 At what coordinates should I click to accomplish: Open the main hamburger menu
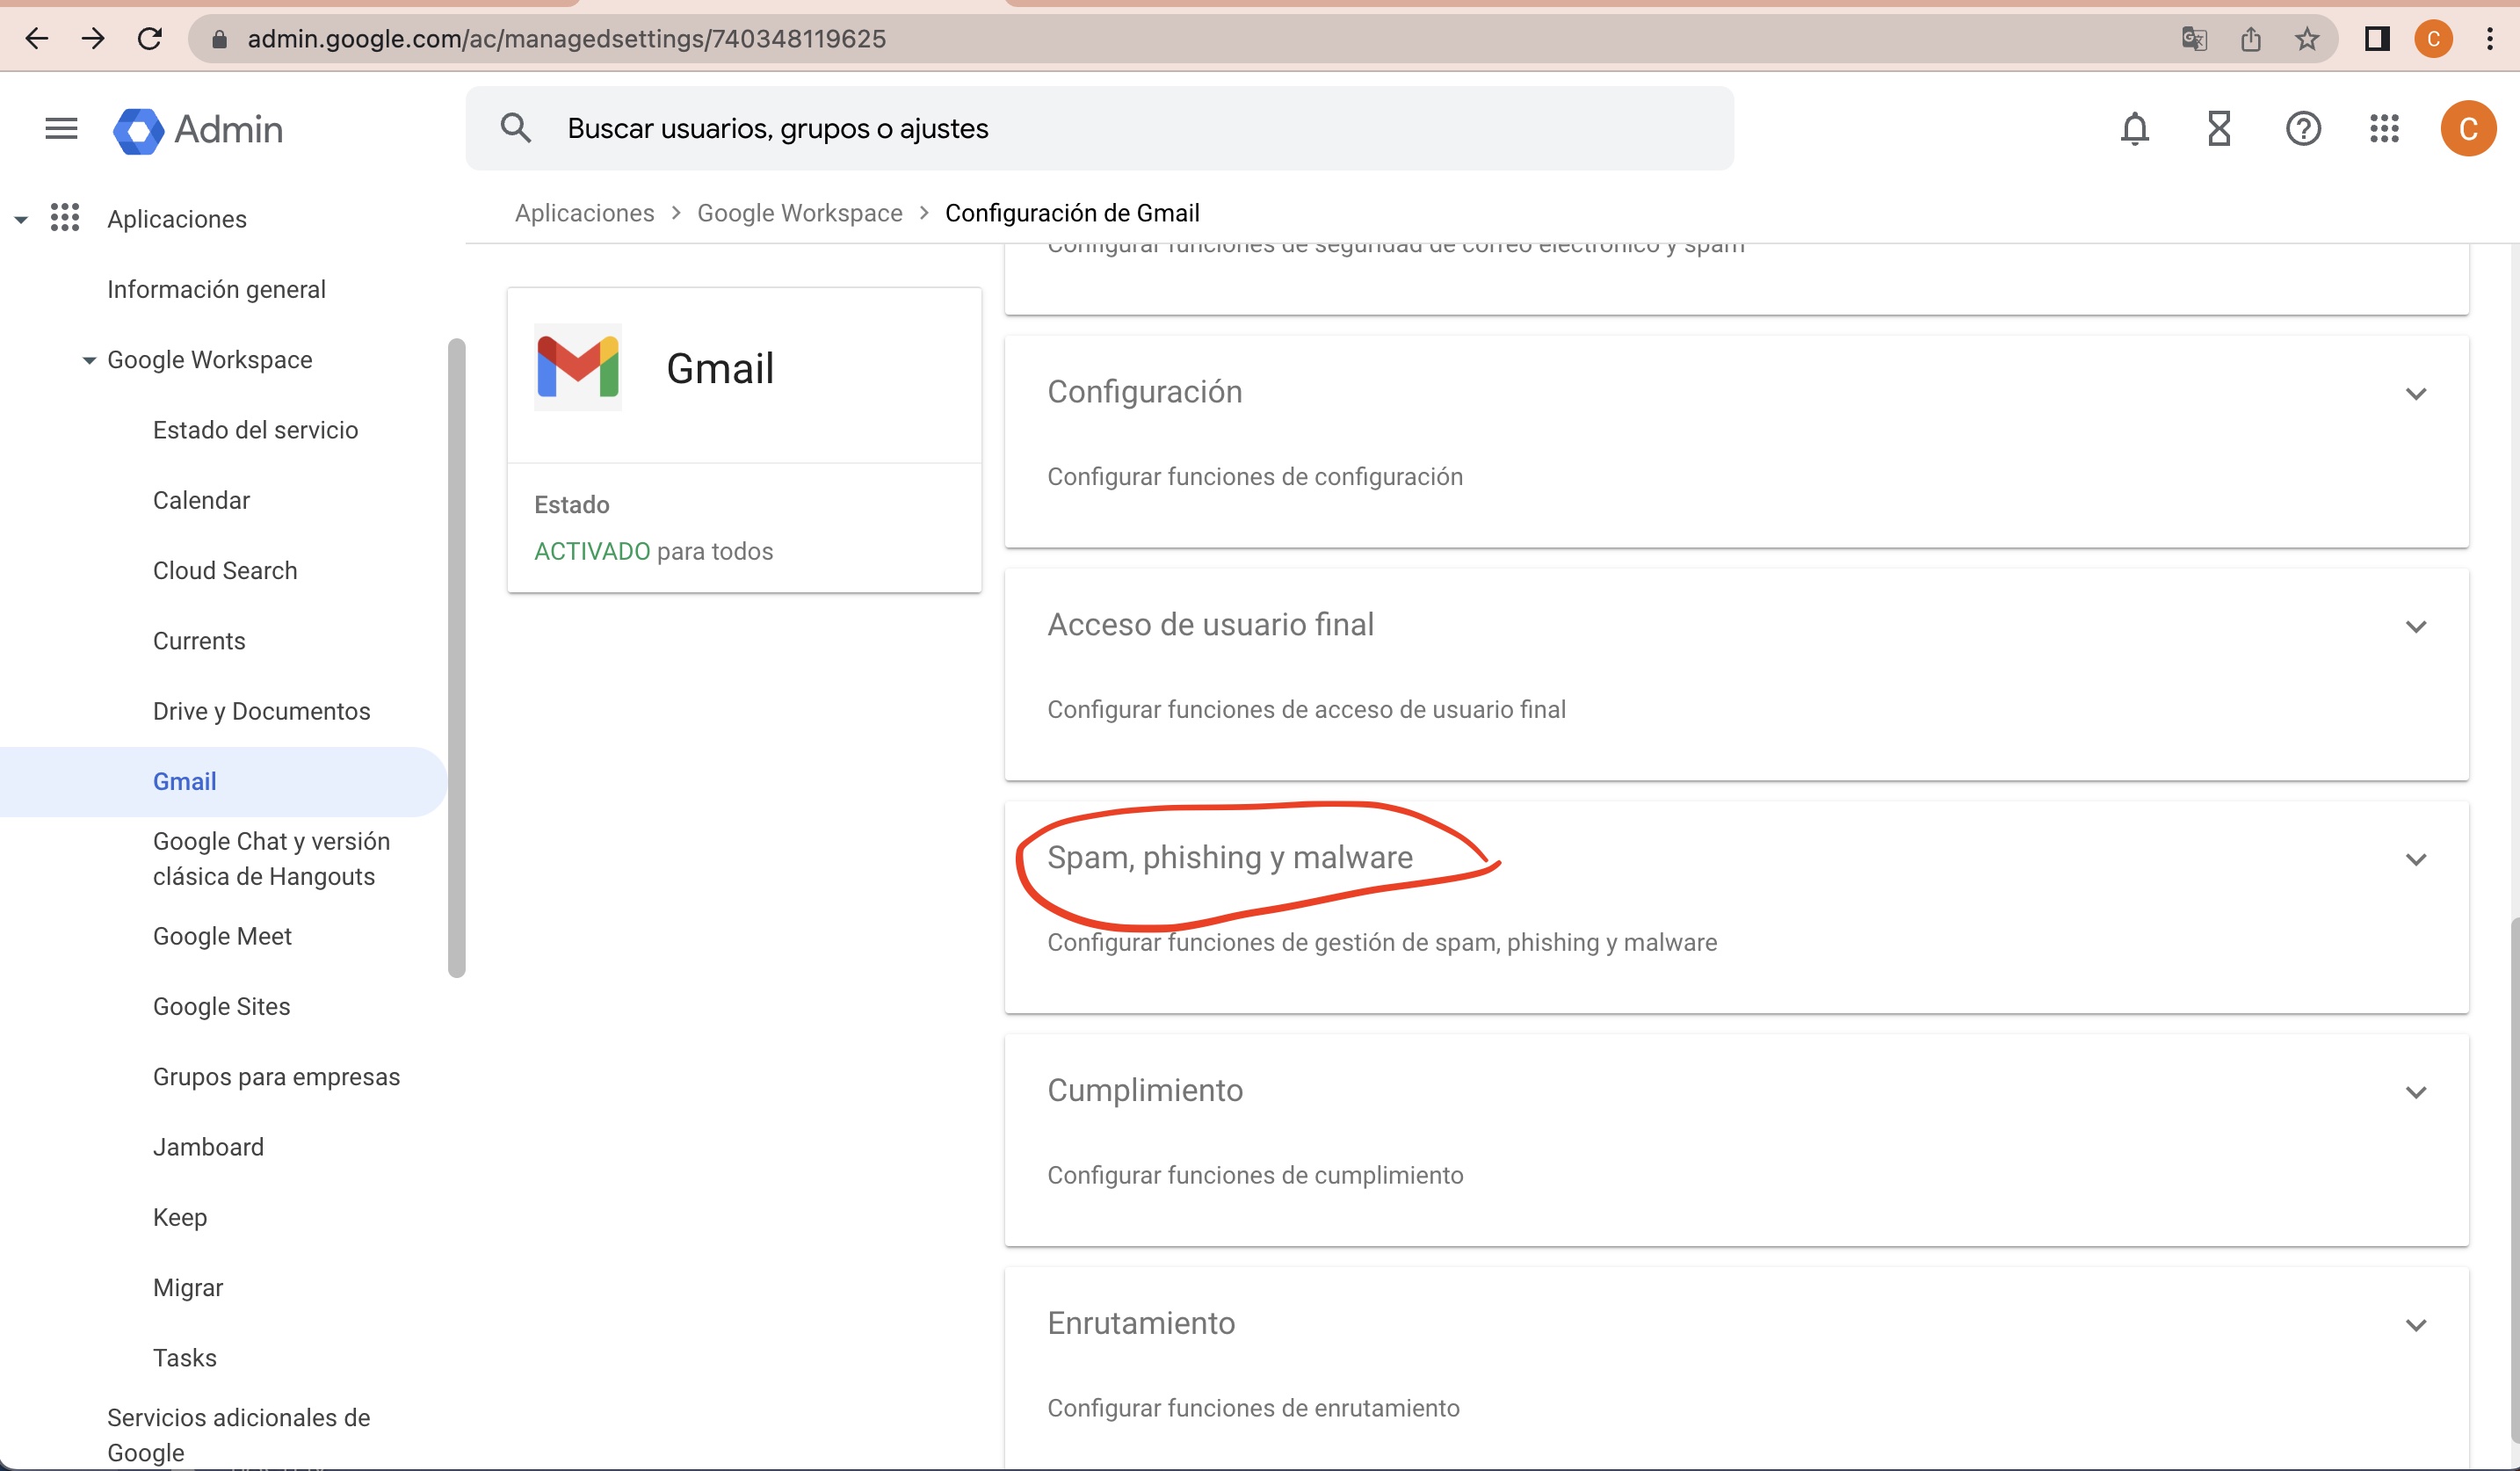click(61, 129)
